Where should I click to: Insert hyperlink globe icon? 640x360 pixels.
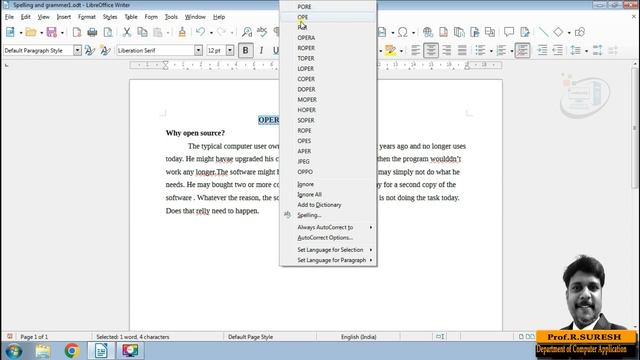click(428, 32)
